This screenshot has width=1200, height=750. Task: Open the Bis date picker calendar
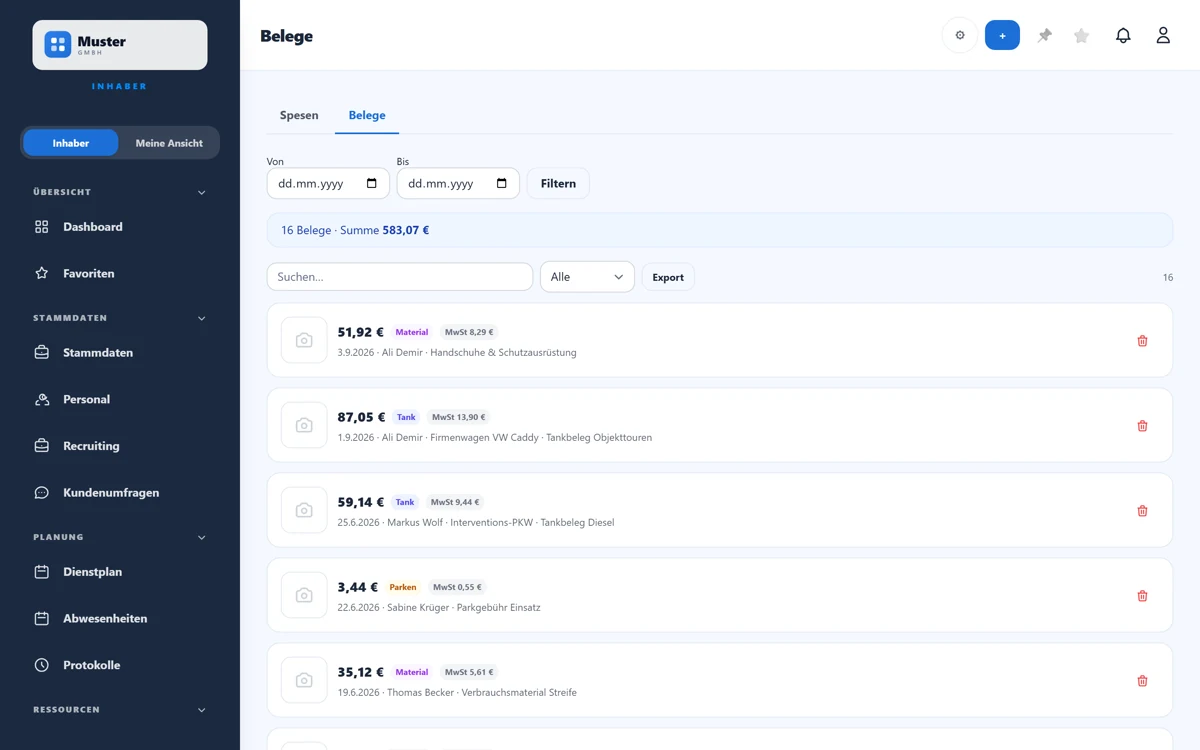502,184
